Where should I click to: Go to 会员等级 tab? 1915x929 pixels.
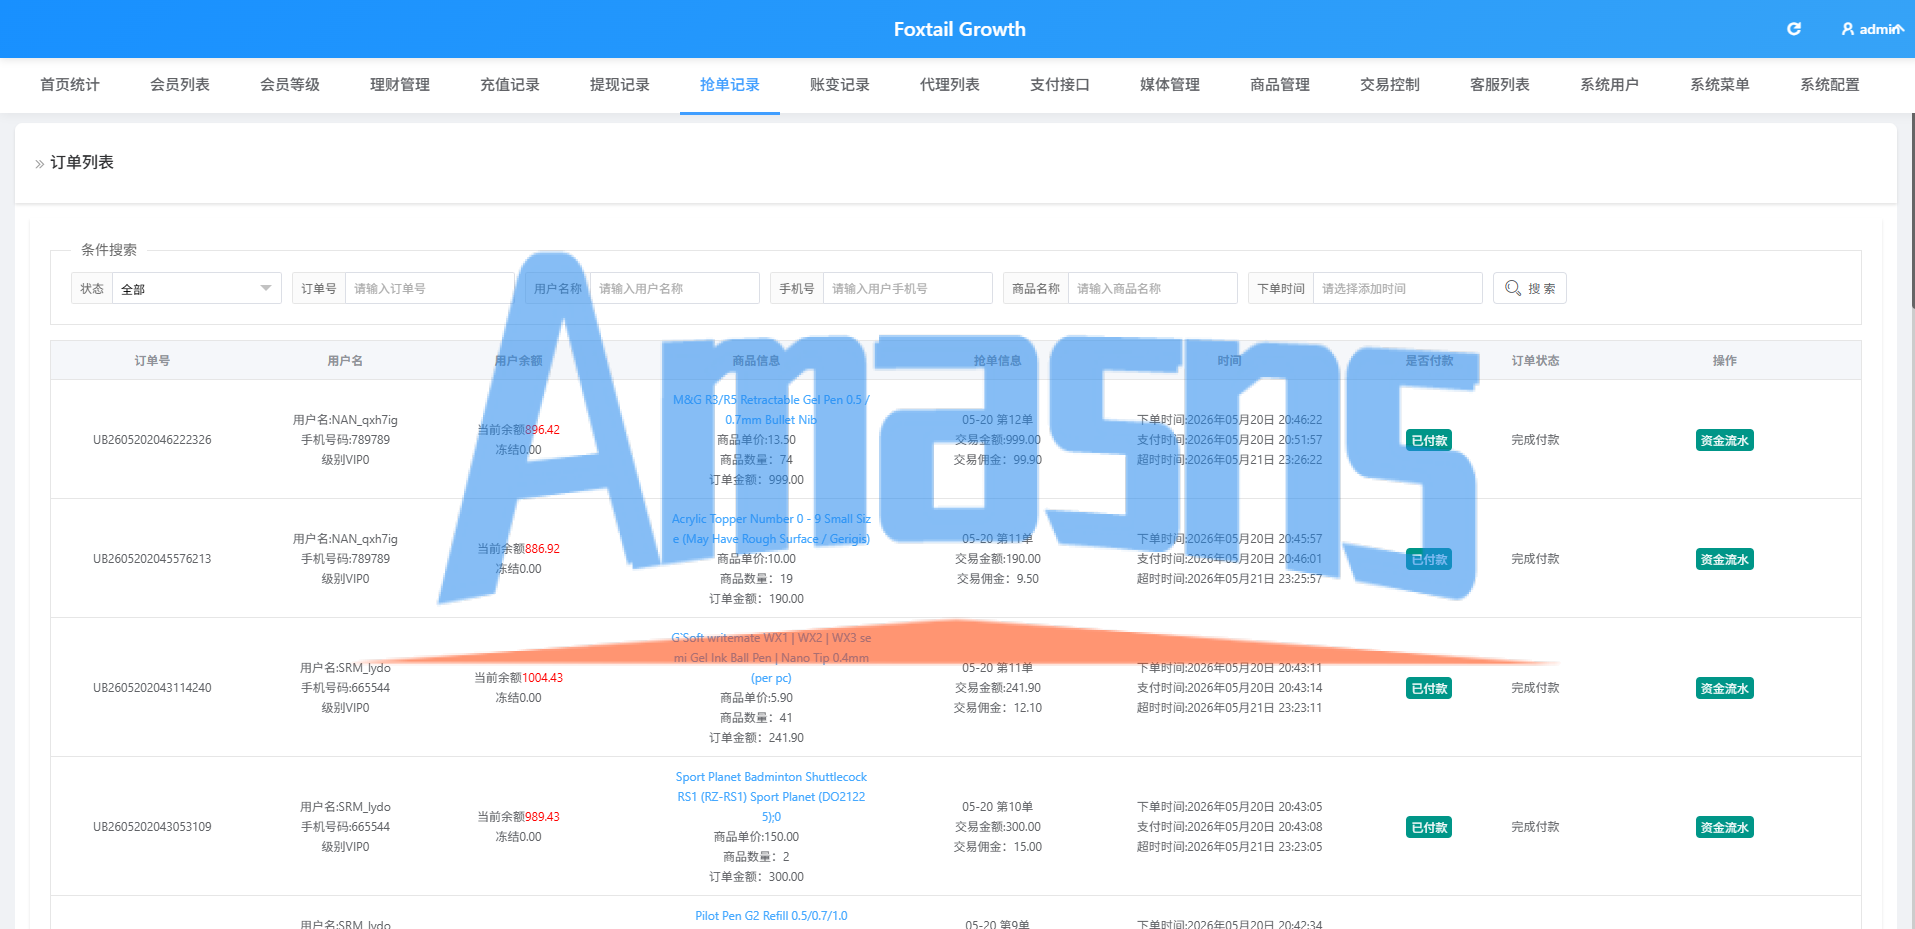click(x=290, y=85)
